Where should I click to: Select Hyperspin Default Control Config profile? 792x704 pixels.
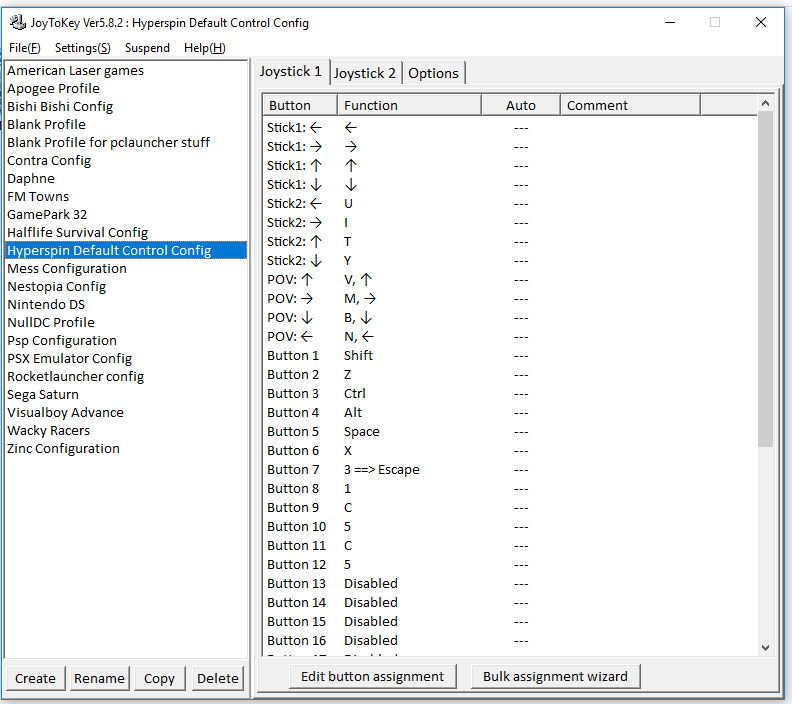[126, 250]
